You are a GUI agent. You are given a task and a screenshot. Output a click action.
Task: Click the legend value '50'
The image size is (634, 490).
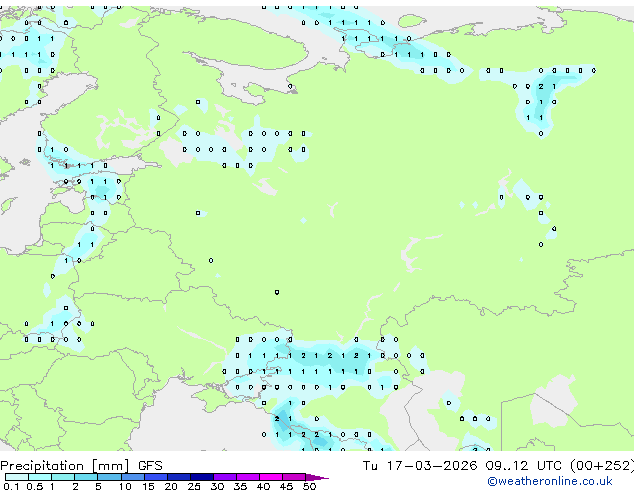[309, 486]
